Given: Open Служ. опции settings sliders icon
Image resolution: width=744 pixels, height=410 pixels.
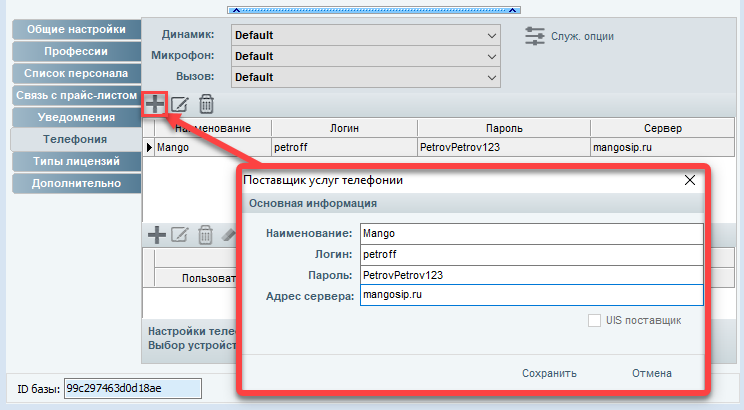Looking at the screenshot, I should coord(536,36).
